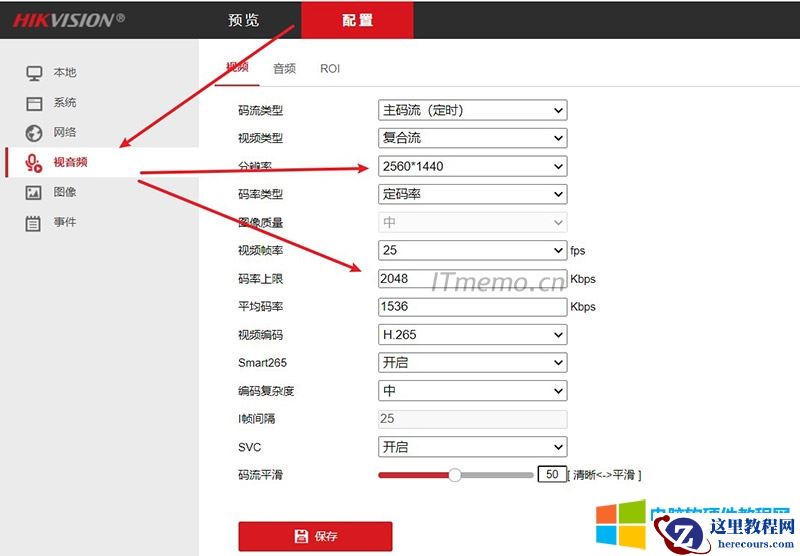The image size is (800, 556).
Task: Open the 视频类型 dropdown showing 复合流
Action: (472, 138)
